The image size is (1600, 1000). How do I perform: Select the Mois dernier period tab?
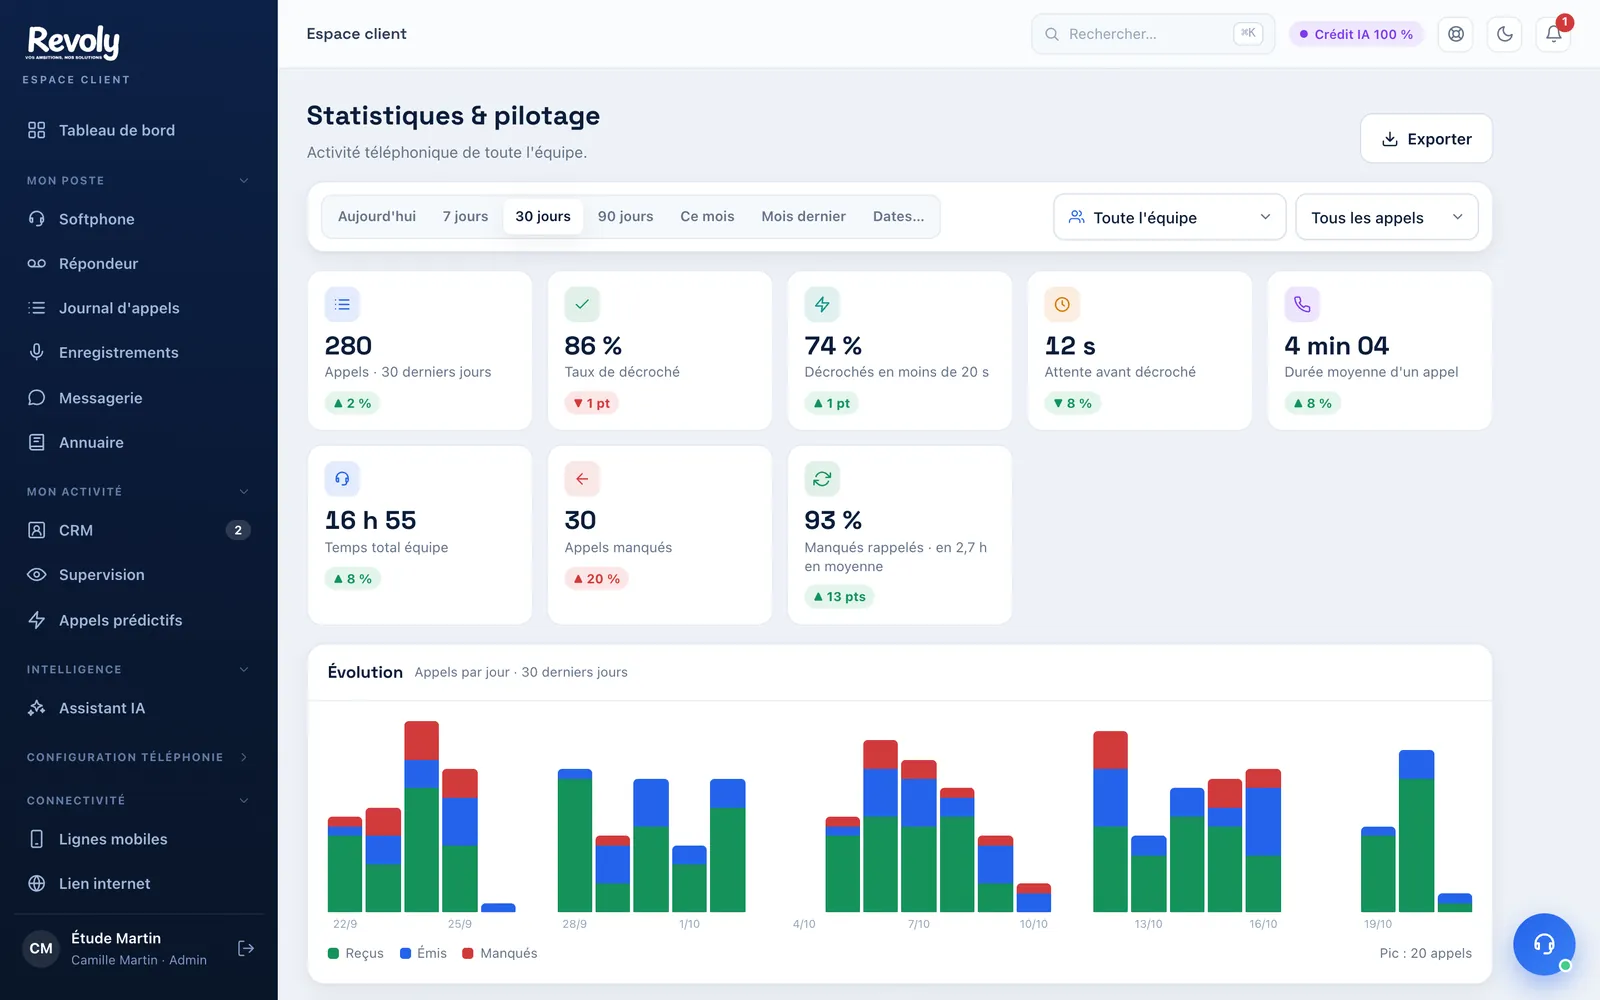804,216
